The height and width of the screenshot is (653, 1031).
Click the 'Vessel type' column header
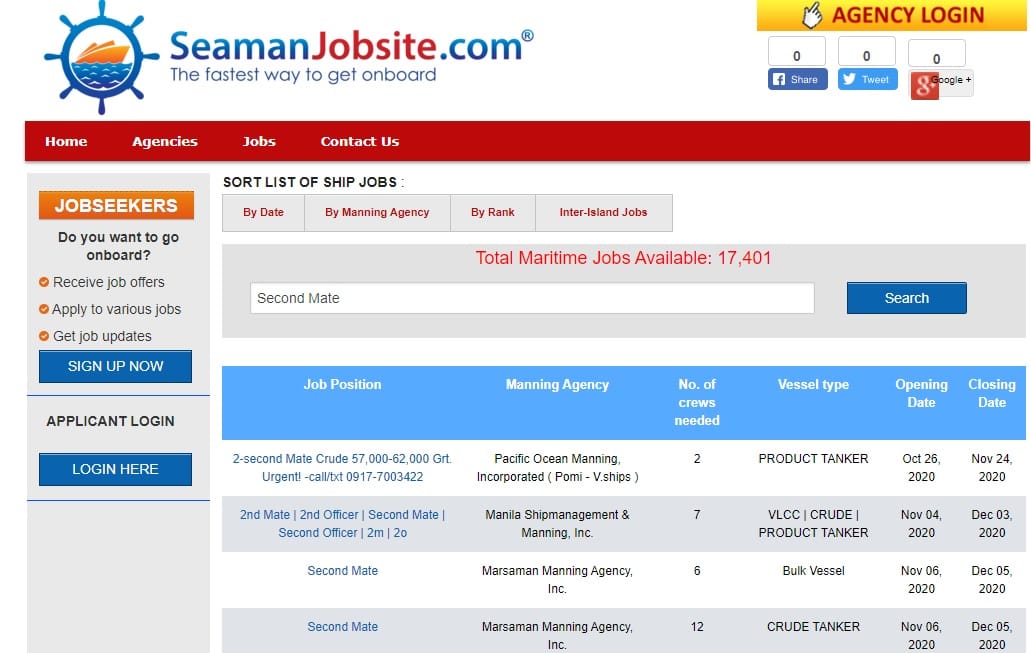pyautogui.click(x=813, y=385)
